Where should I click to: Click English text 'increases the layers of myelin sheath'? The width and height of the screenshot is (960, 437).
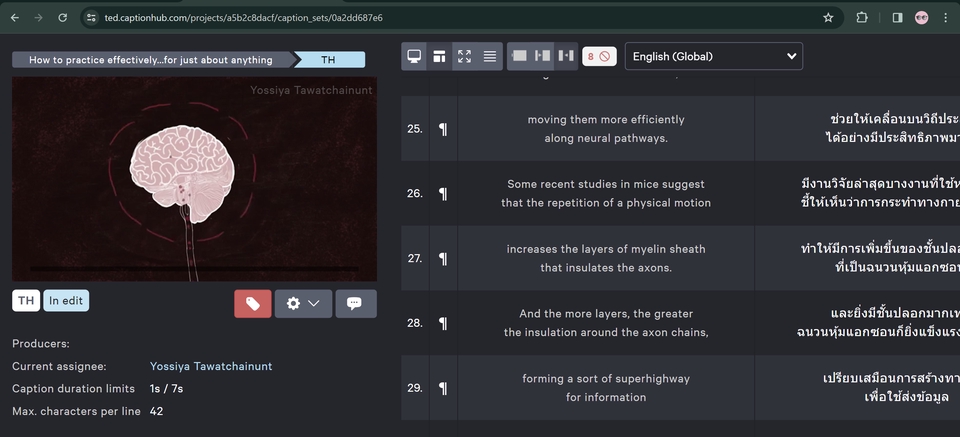coord(606,249)
